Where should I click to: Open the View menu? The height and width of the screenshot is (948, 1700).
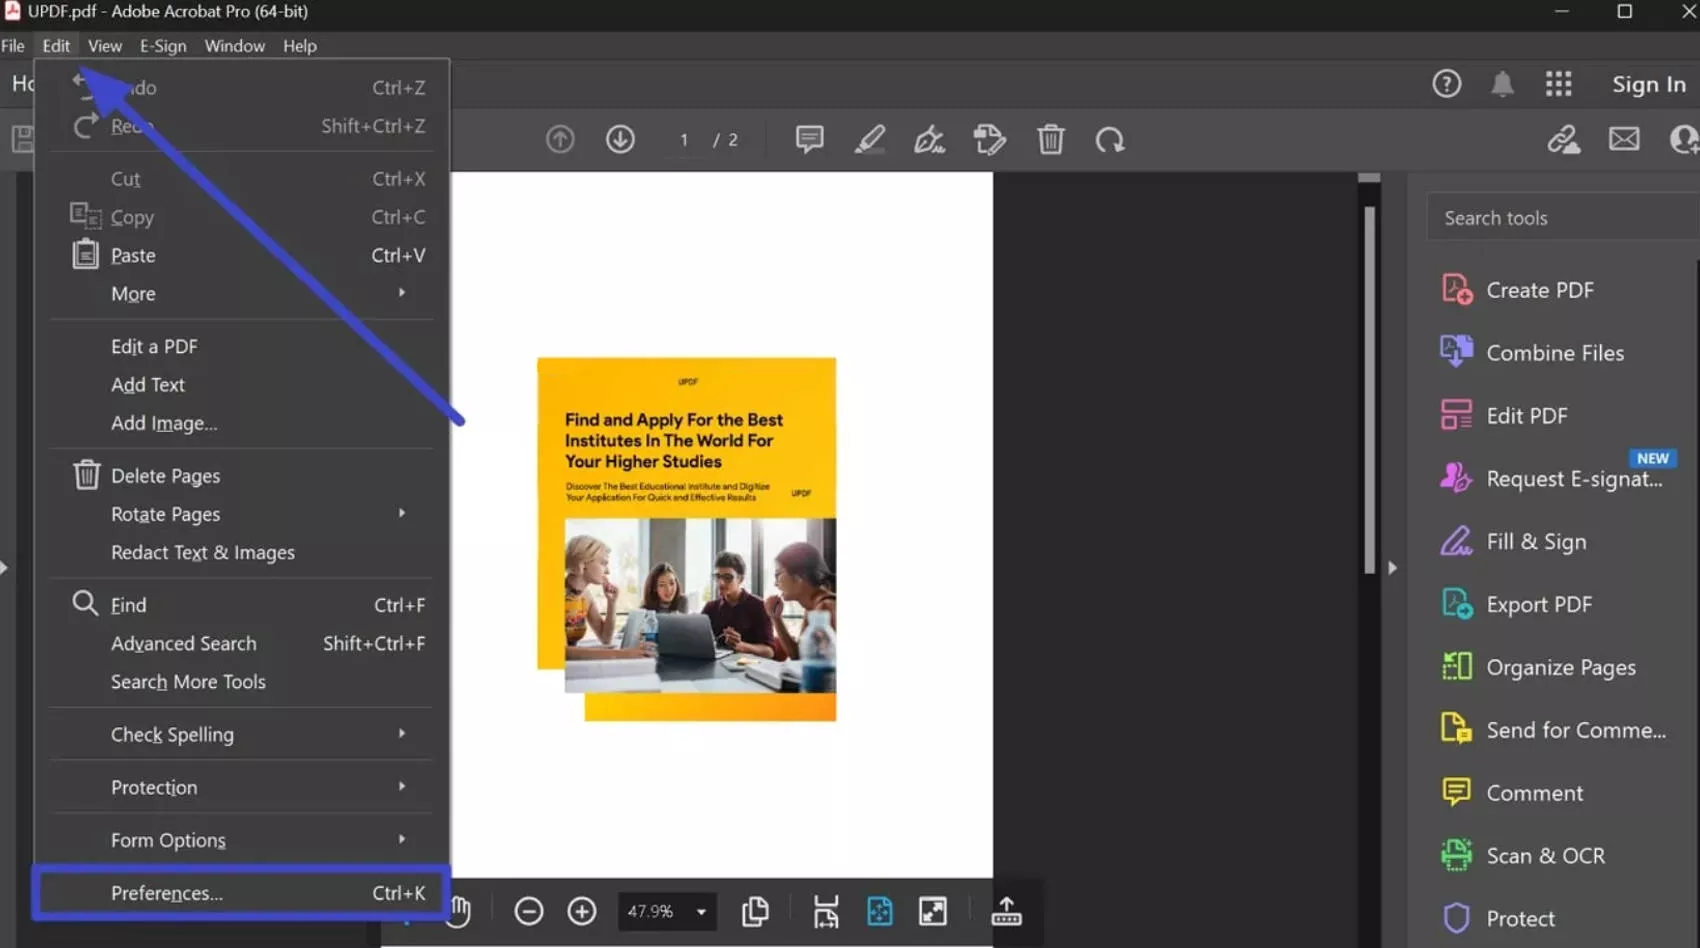tap(104, 46)
